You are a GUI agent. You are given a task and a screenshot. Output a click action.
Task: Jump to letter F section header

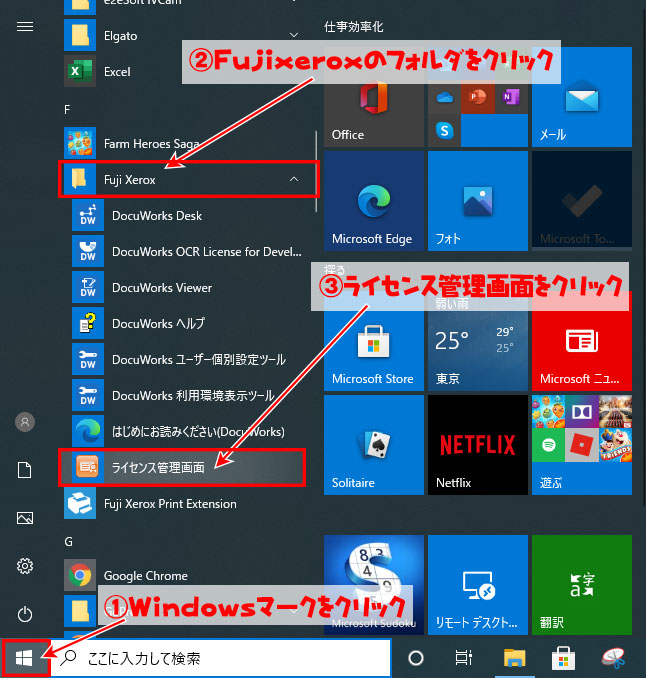pos(67,109)
